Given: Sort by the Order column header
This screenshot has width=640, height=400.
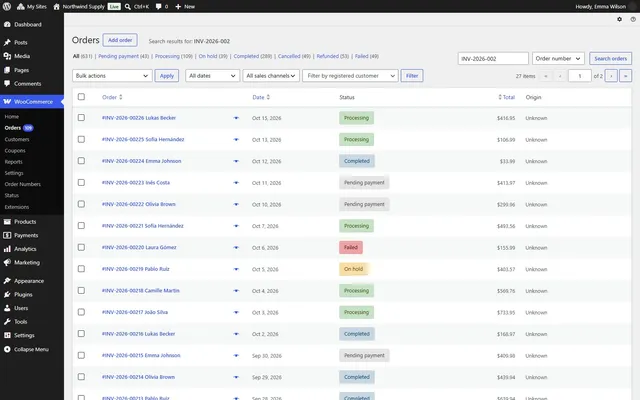Looking at the screenshot, I should click(x=112, y=97).
